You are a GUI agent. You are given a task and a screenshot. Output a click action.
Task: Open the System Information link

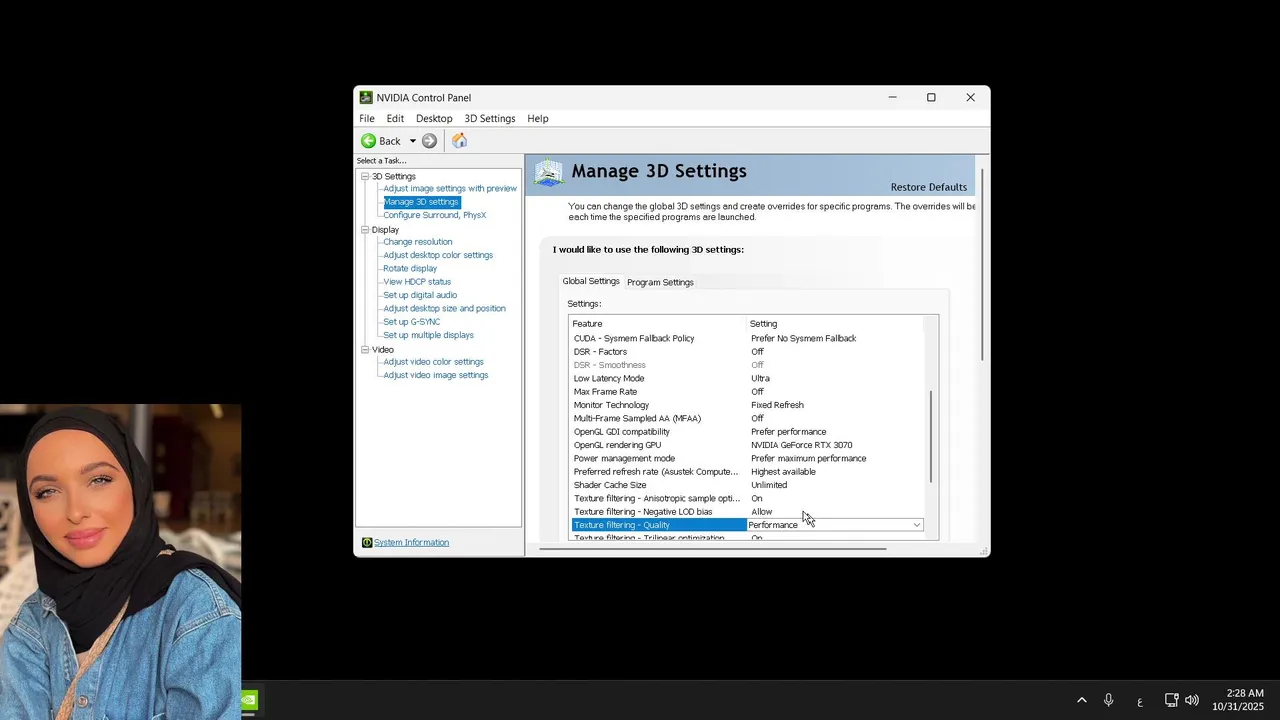411,543
